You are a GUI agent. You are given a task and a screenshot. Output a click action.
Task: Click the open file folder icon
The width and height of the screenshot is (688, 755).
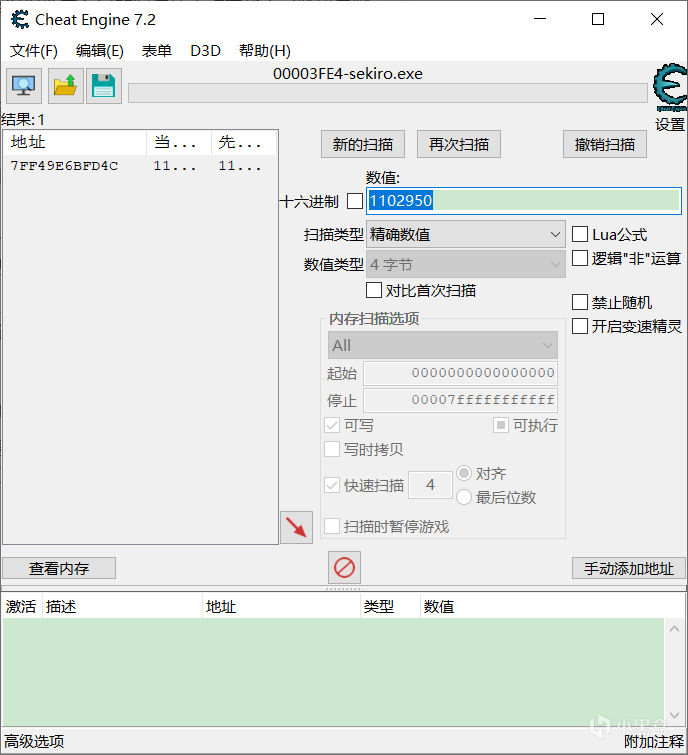tap(65, 86)
